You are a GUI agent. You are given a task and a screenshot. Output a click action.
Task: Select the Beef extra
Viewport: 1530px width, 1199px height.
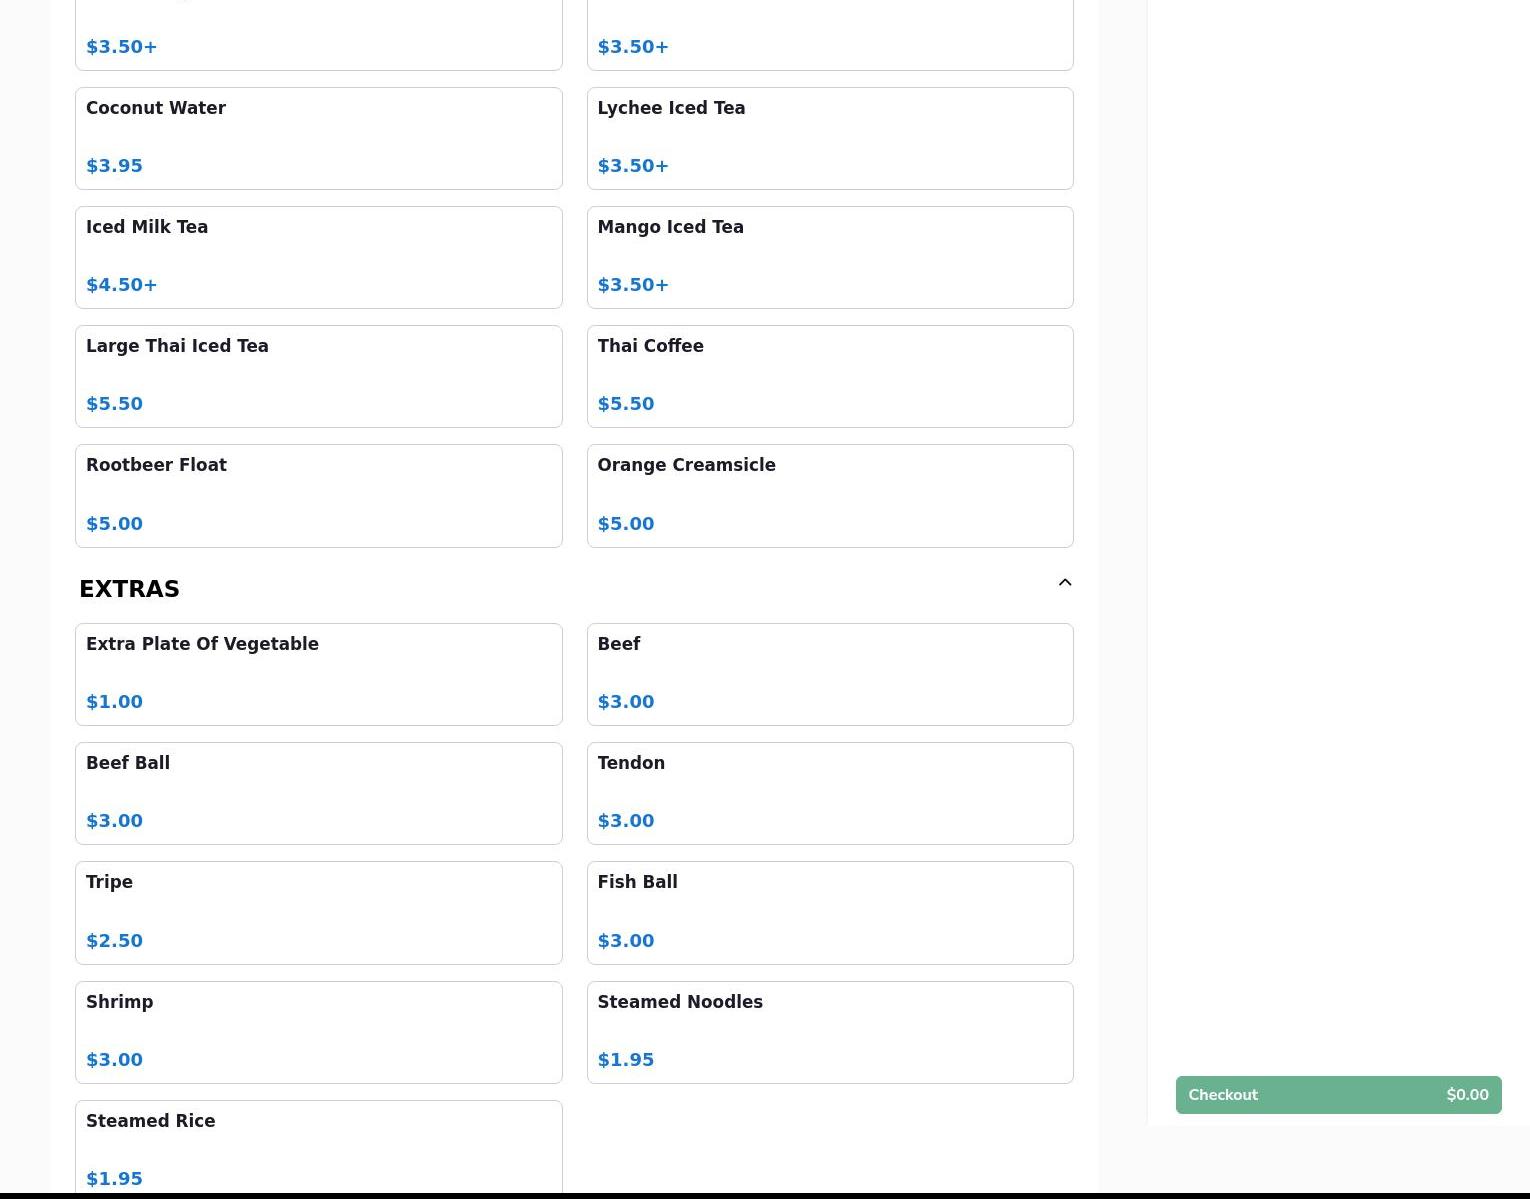point(829,674)
